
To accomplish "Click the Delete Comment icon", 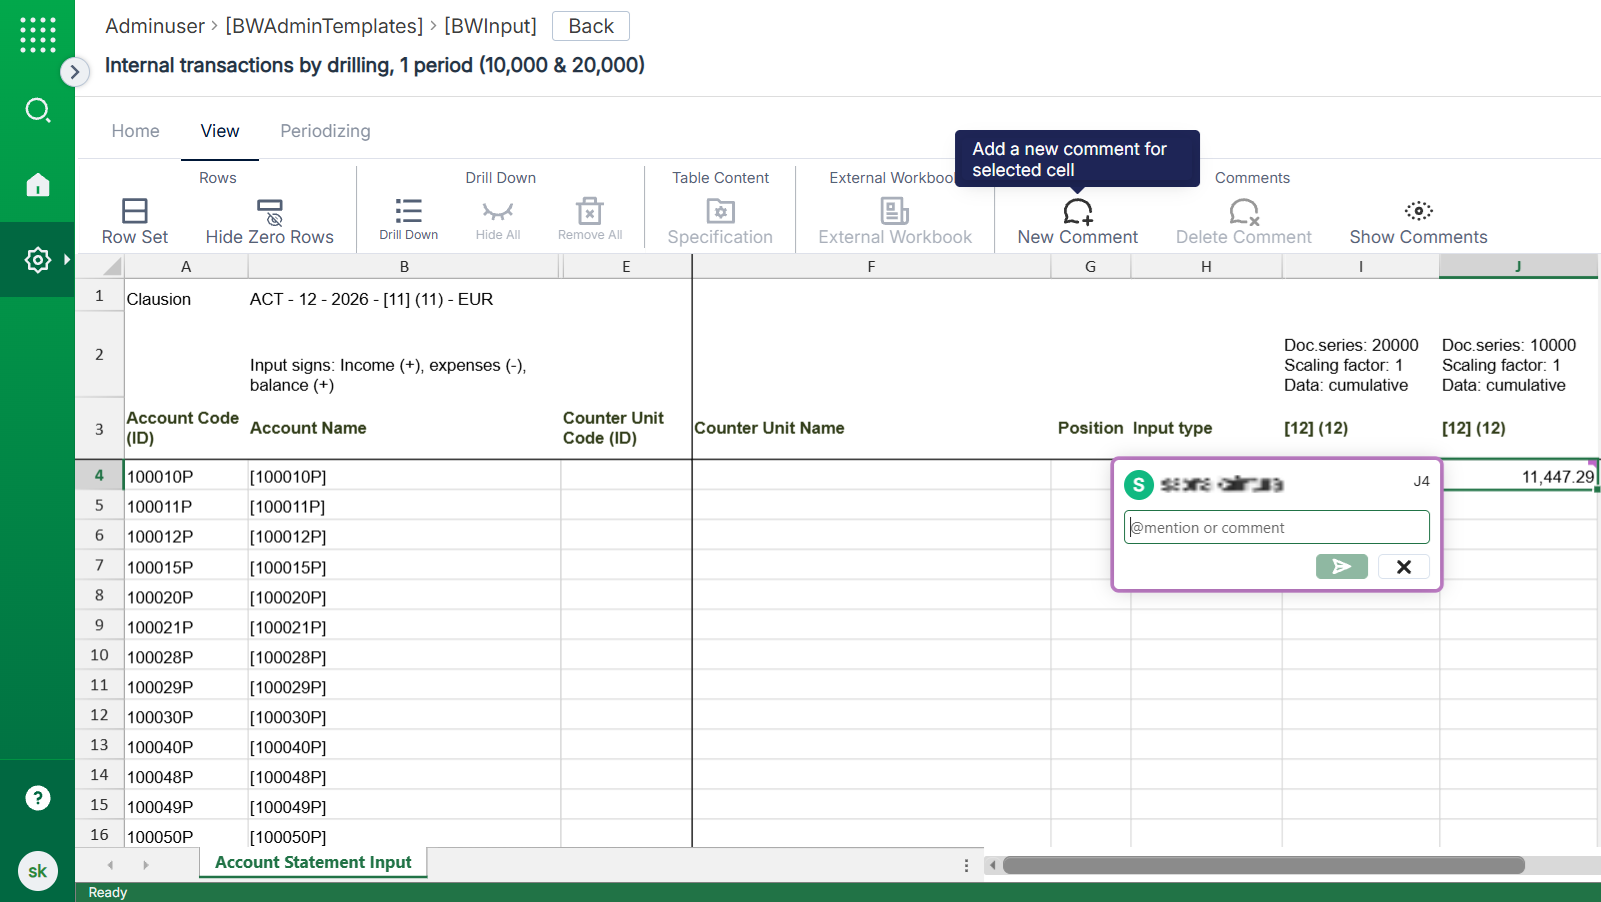I will click(x=1243, y=211).
